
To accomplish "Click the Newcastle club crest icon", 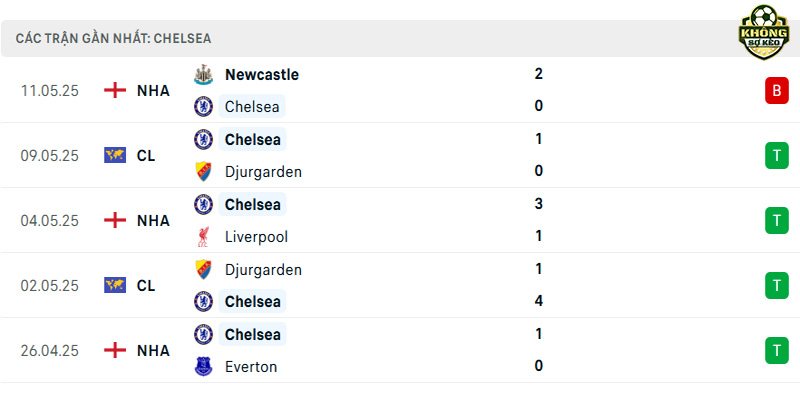I will point(204,75).
